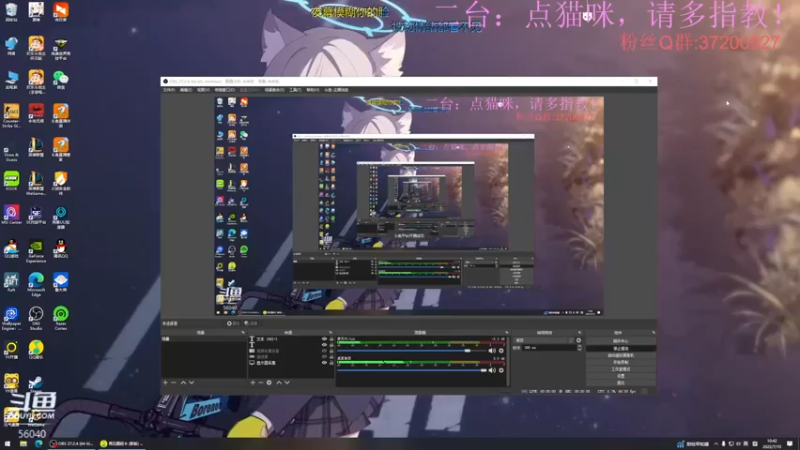Open File Explorer from taskbar
This screenshot has width=800, height=450.
click(23, 444)
